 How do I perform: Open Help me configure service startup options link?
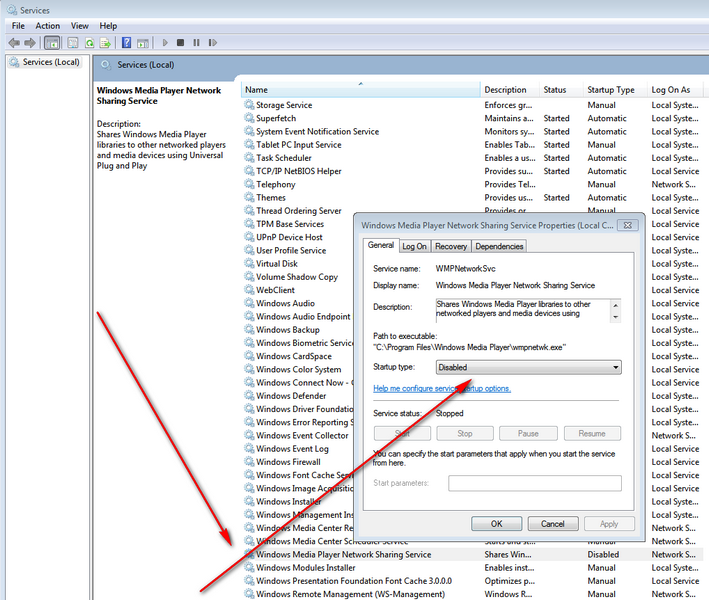coord(442,388)
